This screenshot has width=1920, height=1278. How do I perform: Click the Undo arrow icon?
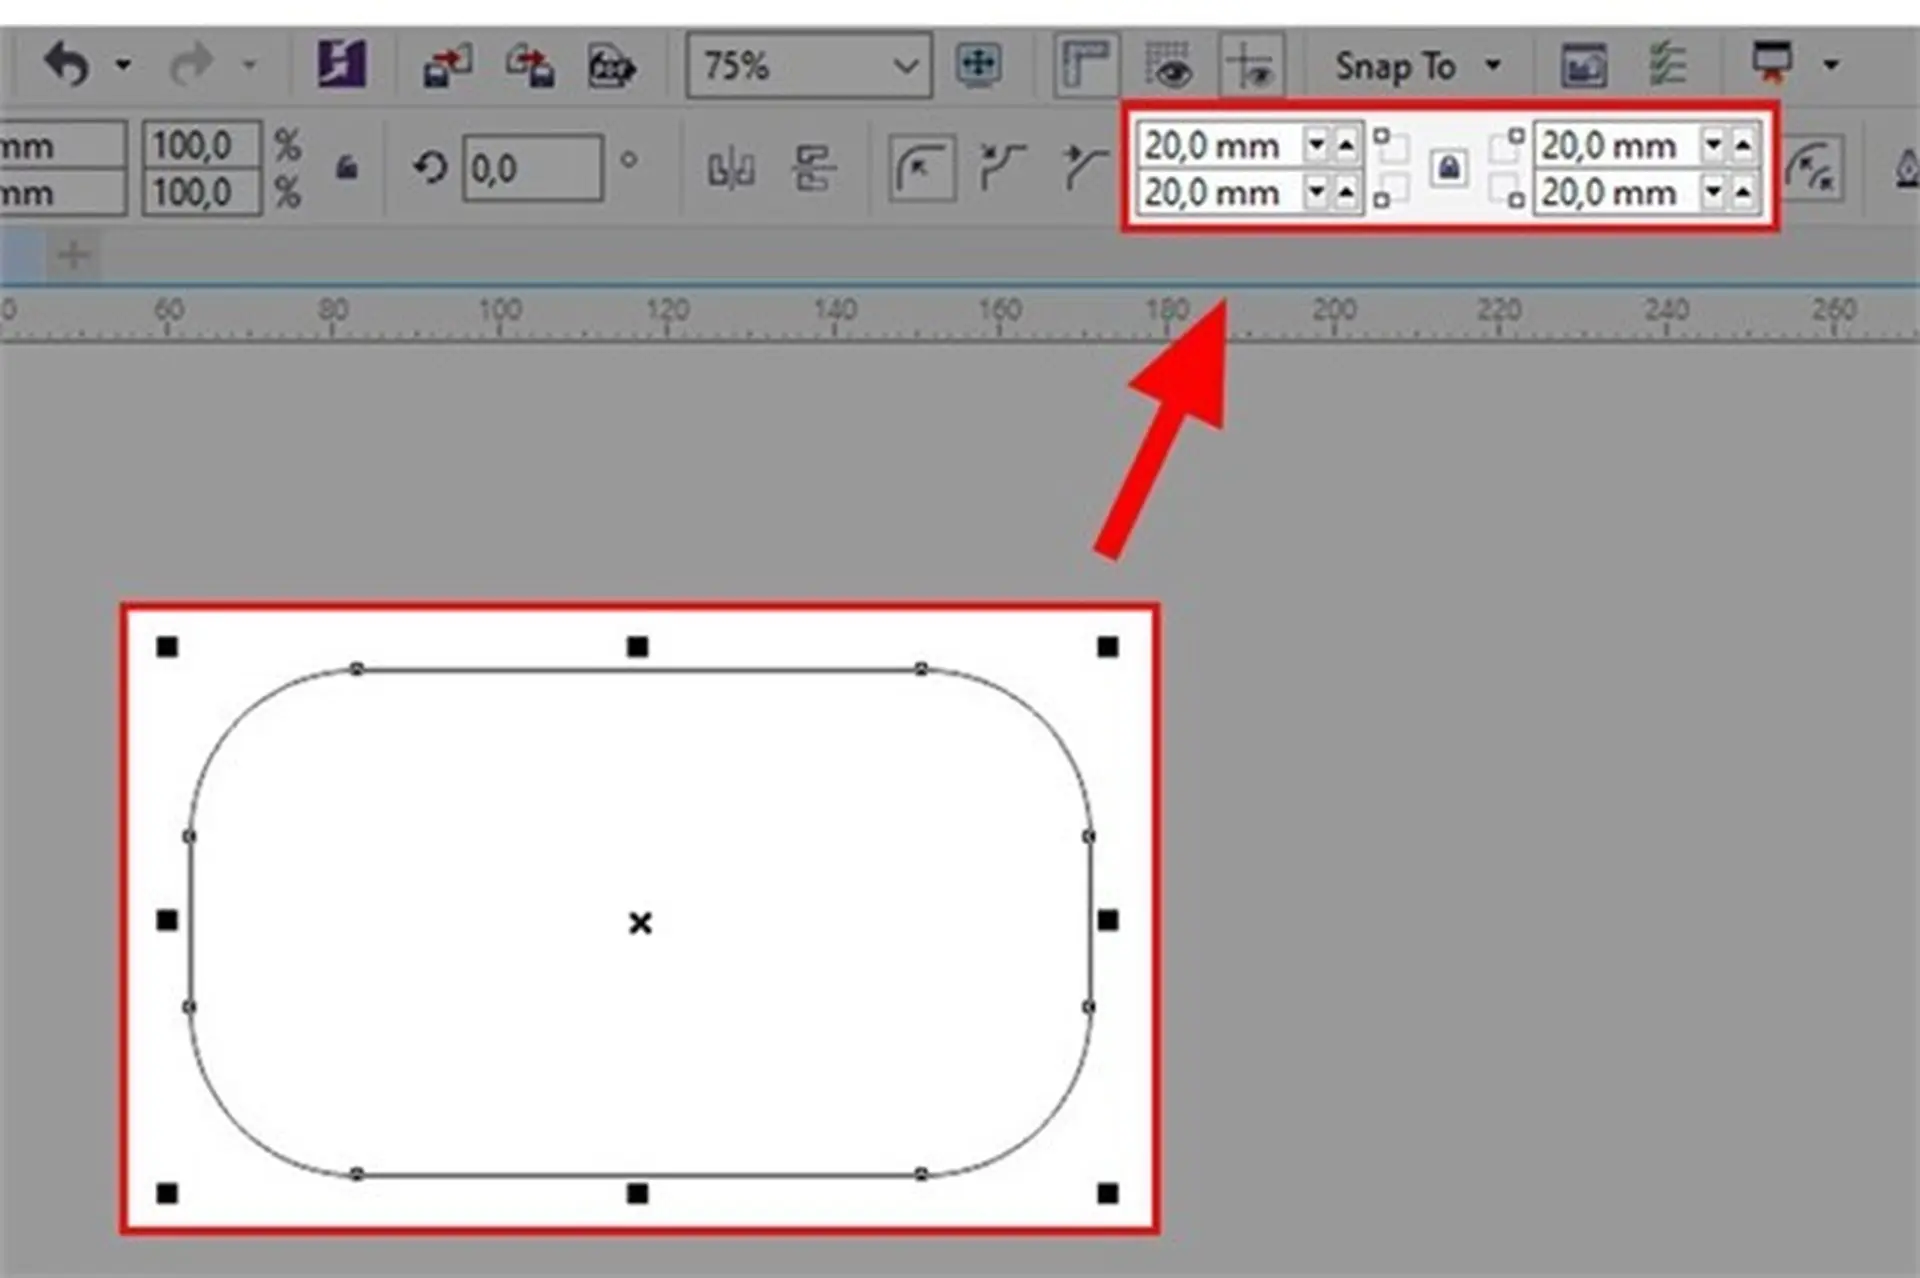point(67,65)
